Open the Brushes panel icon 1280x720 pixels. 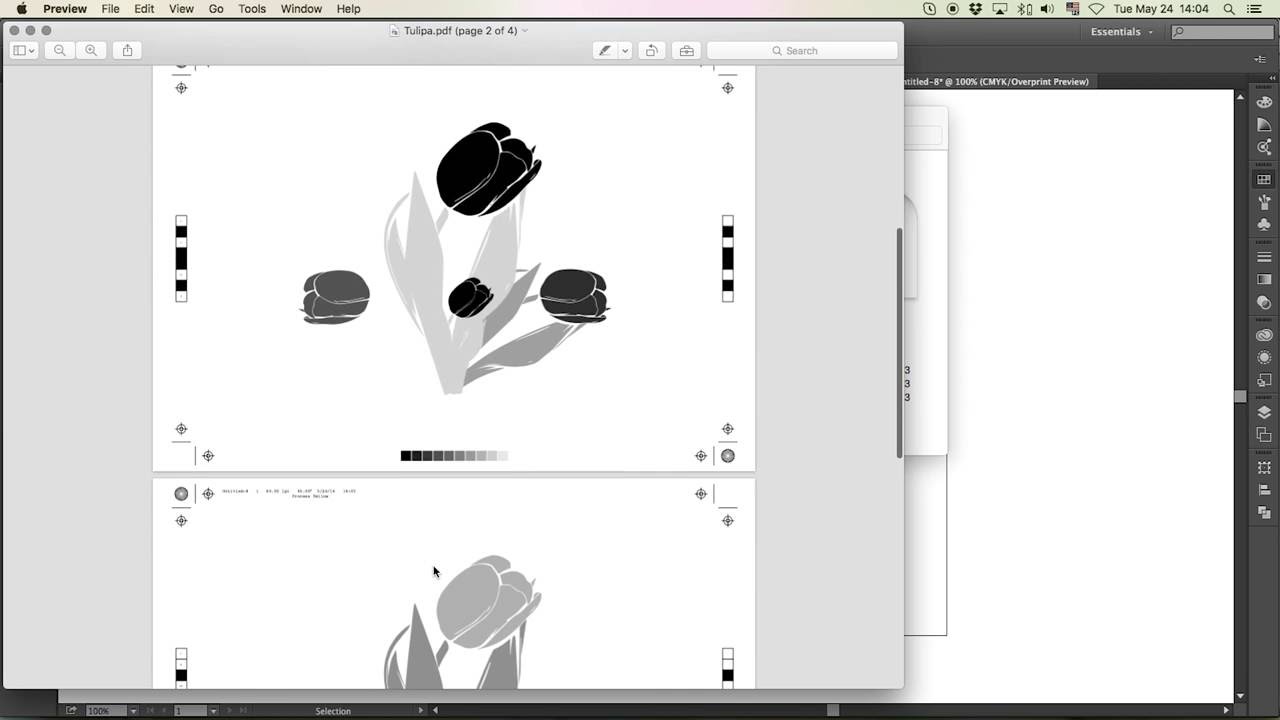click(1264, 202)
